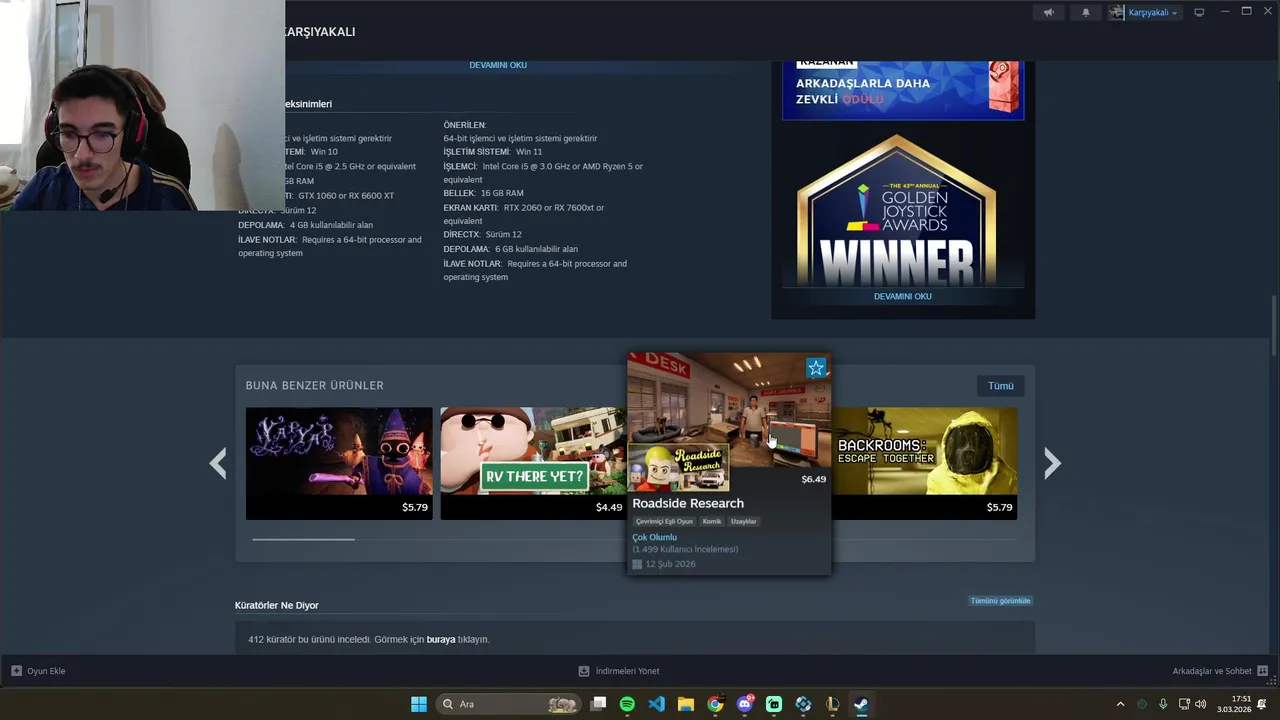Click the Steam taskbar icon

[861, 704]
